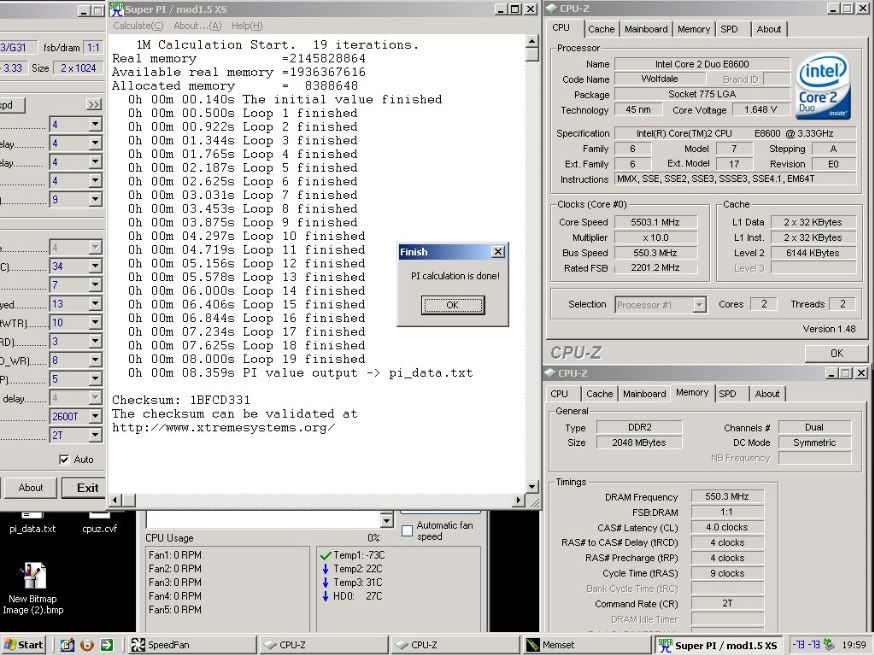Screen dimensions: 874x655
Task: Switch to CPU tab in memory-timings CPU-Z window
Action: (559, 394)
